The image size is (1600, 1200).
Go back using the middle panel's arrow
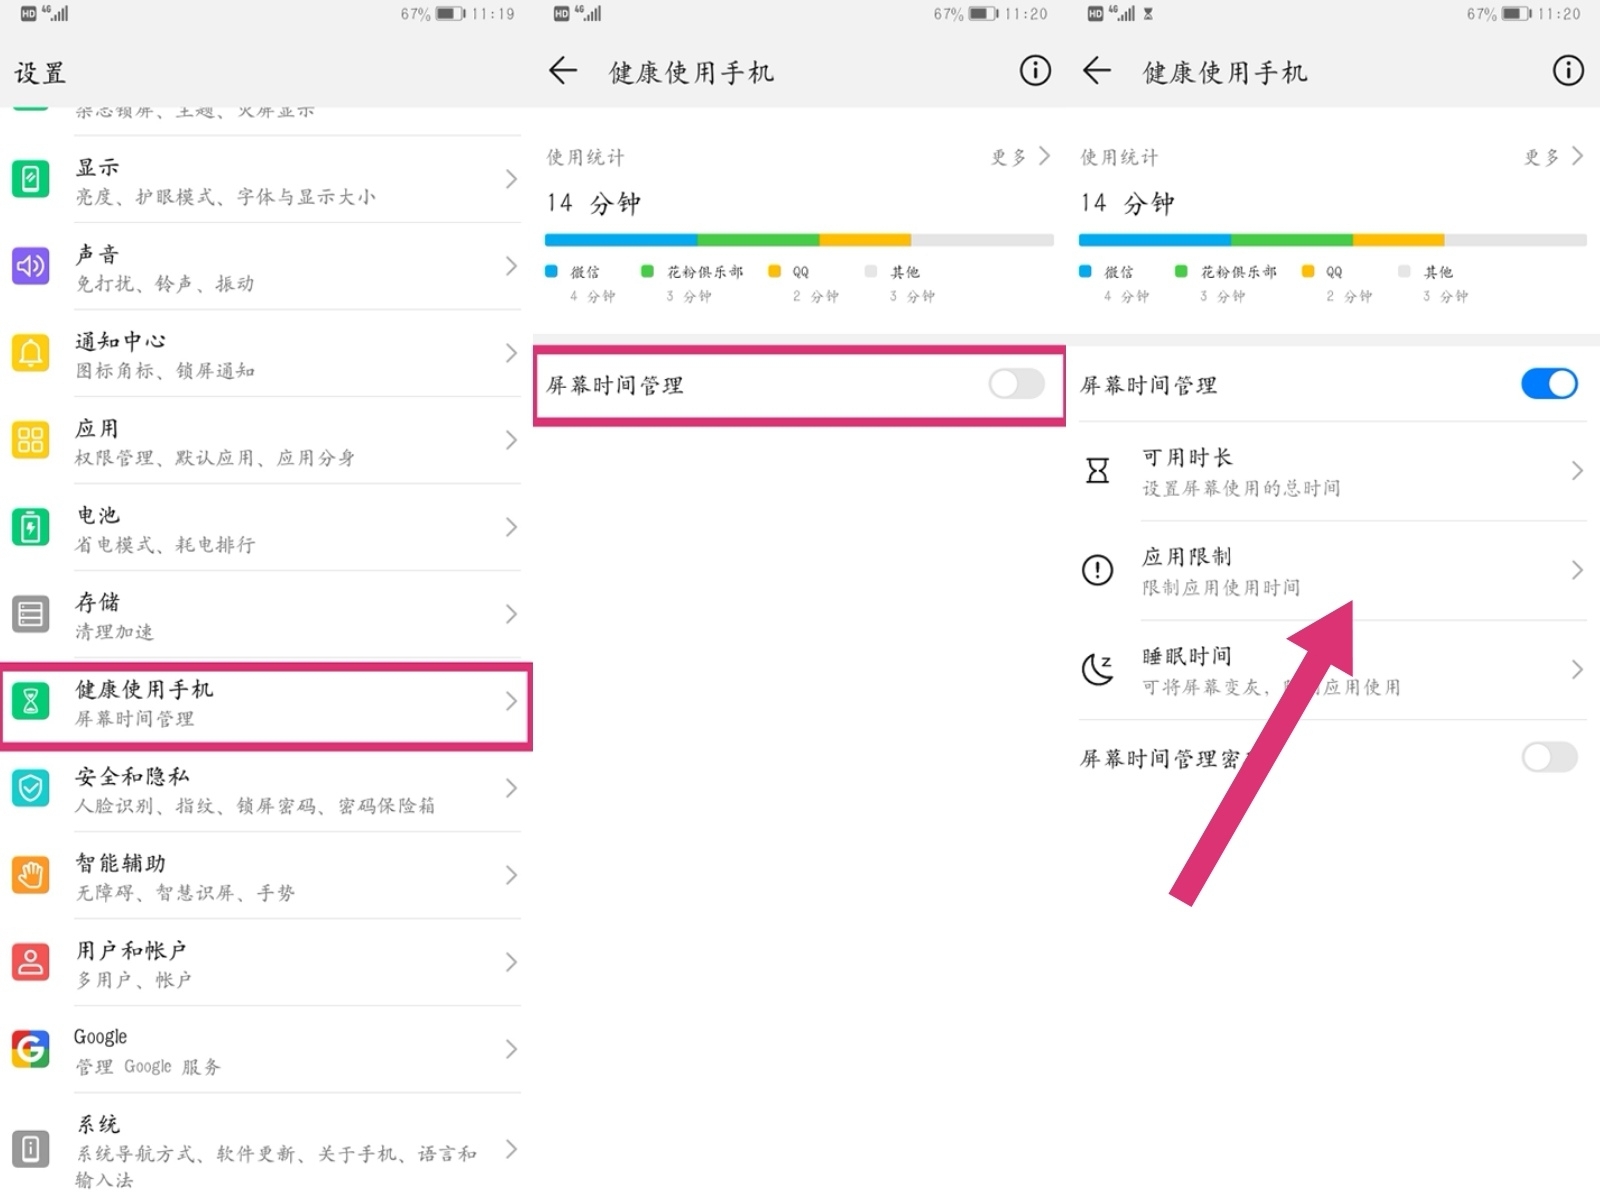coord(563,70)
